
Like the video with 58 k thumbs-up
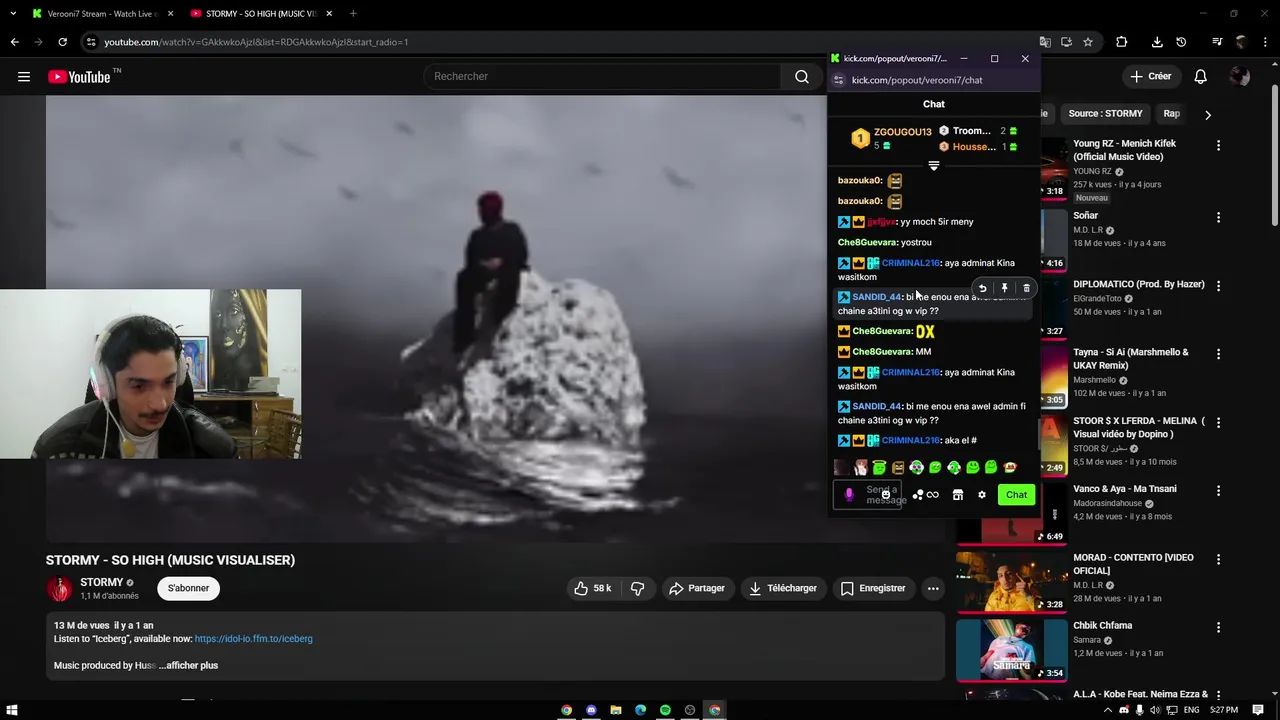[x=592, y=588]
